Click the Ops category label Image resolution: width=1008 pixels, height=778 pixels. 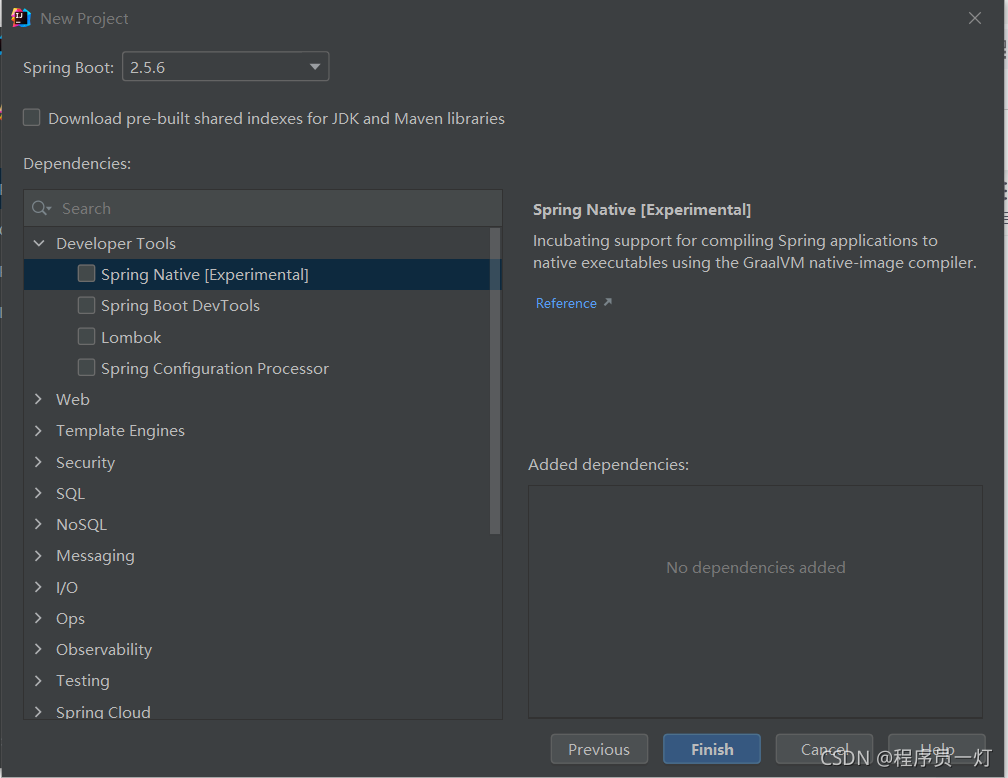pos(70,619)
